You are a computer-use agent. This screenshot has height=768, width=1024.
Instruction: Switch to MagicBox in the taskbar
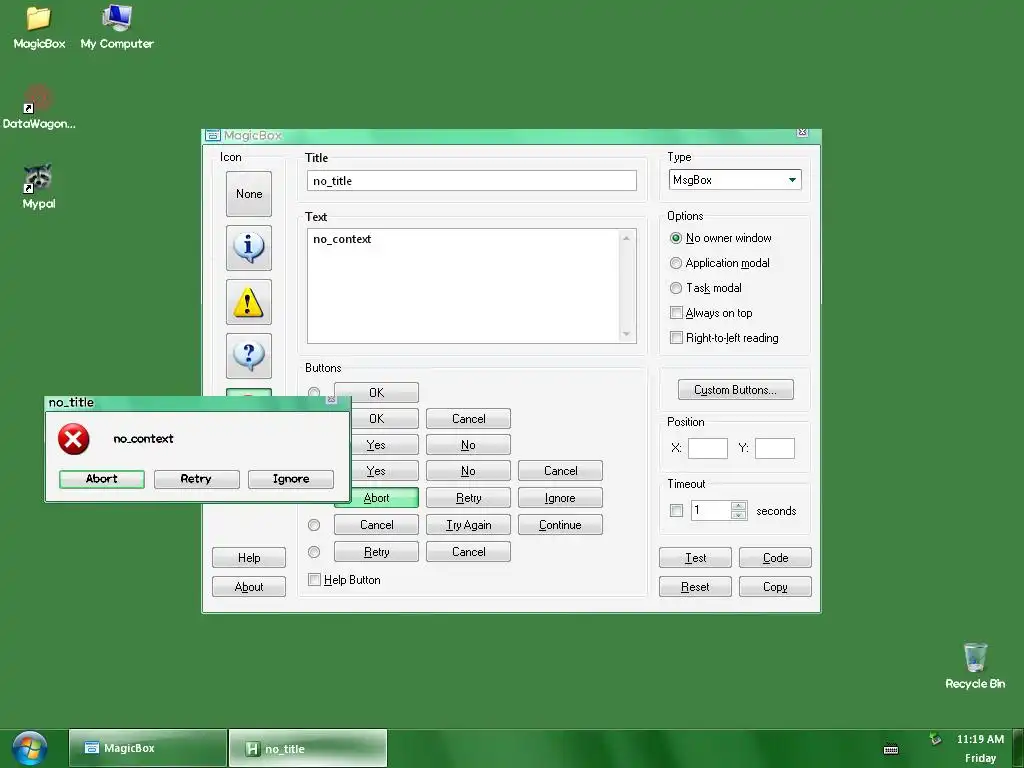coord(148,748)
